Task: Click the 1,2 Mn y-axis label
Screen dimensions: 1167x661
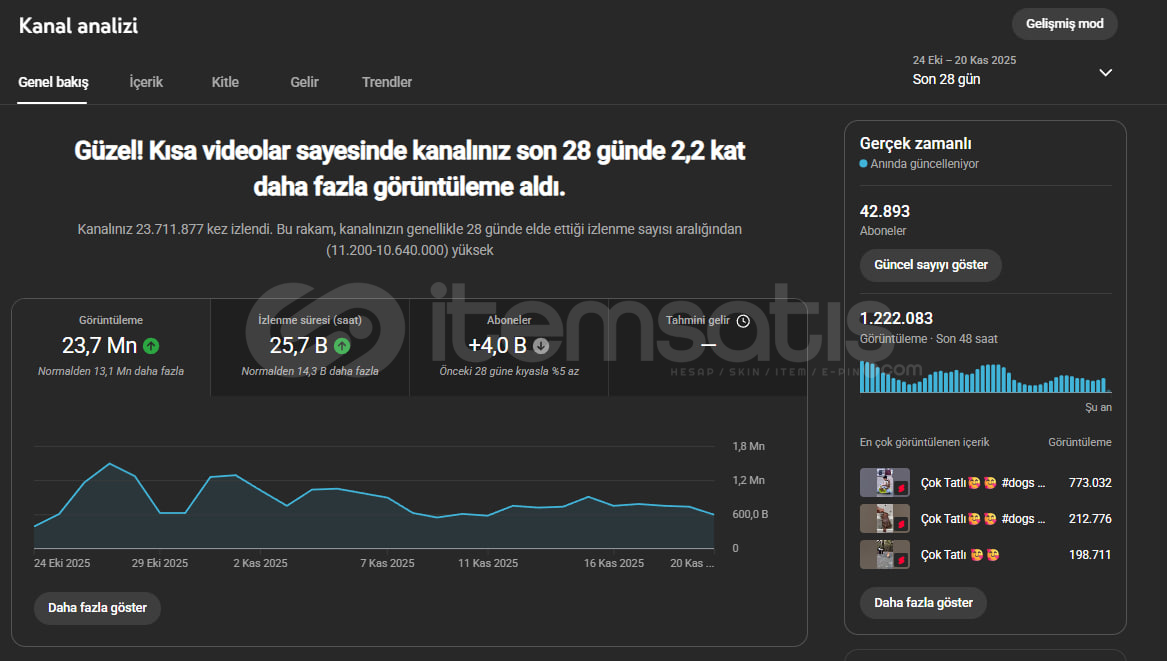Action: click(748, 481)
